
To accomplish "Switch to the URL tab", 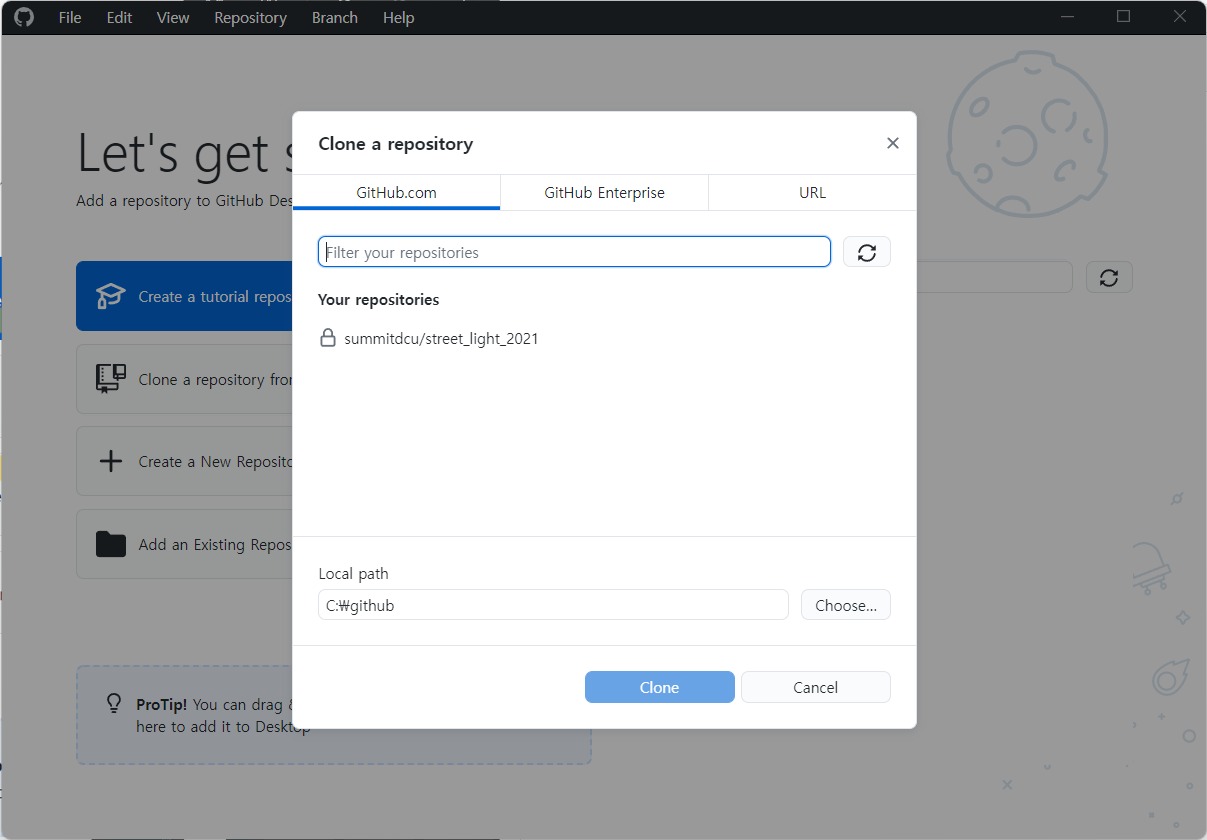I will (812, 193).
